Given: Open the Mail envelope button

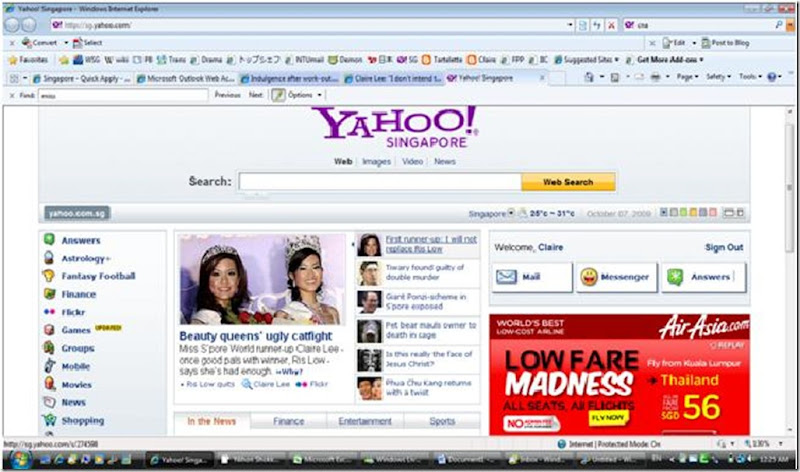Looking at the screenshot, I should (x=532, y=277).
